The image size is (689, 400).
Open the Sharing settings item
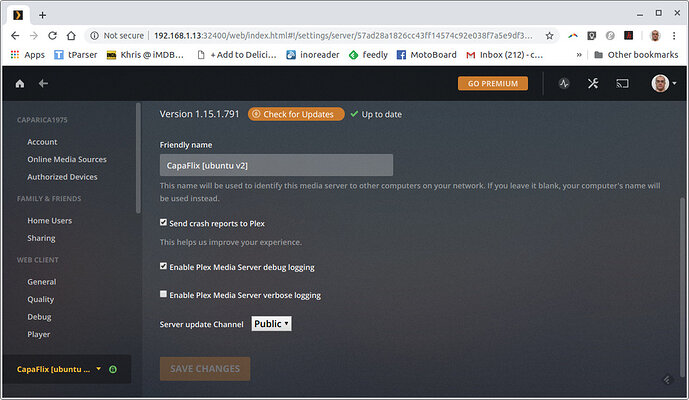[41, 238]
